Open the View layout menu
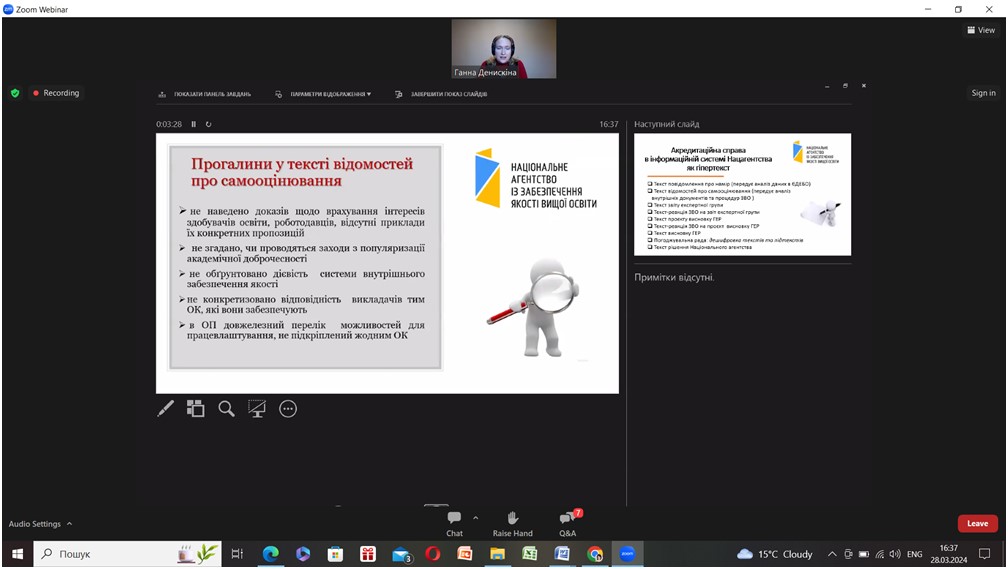Viewport: 1008px width, 569px height. coord(981,30)
